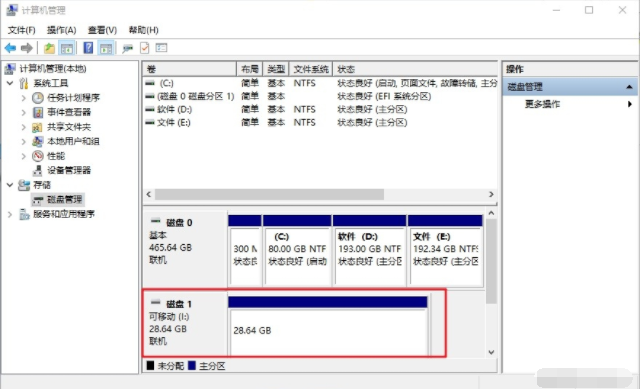Click the Back arrow toolbar icon
Screen dimensions: 640x389
click(10, 48)
